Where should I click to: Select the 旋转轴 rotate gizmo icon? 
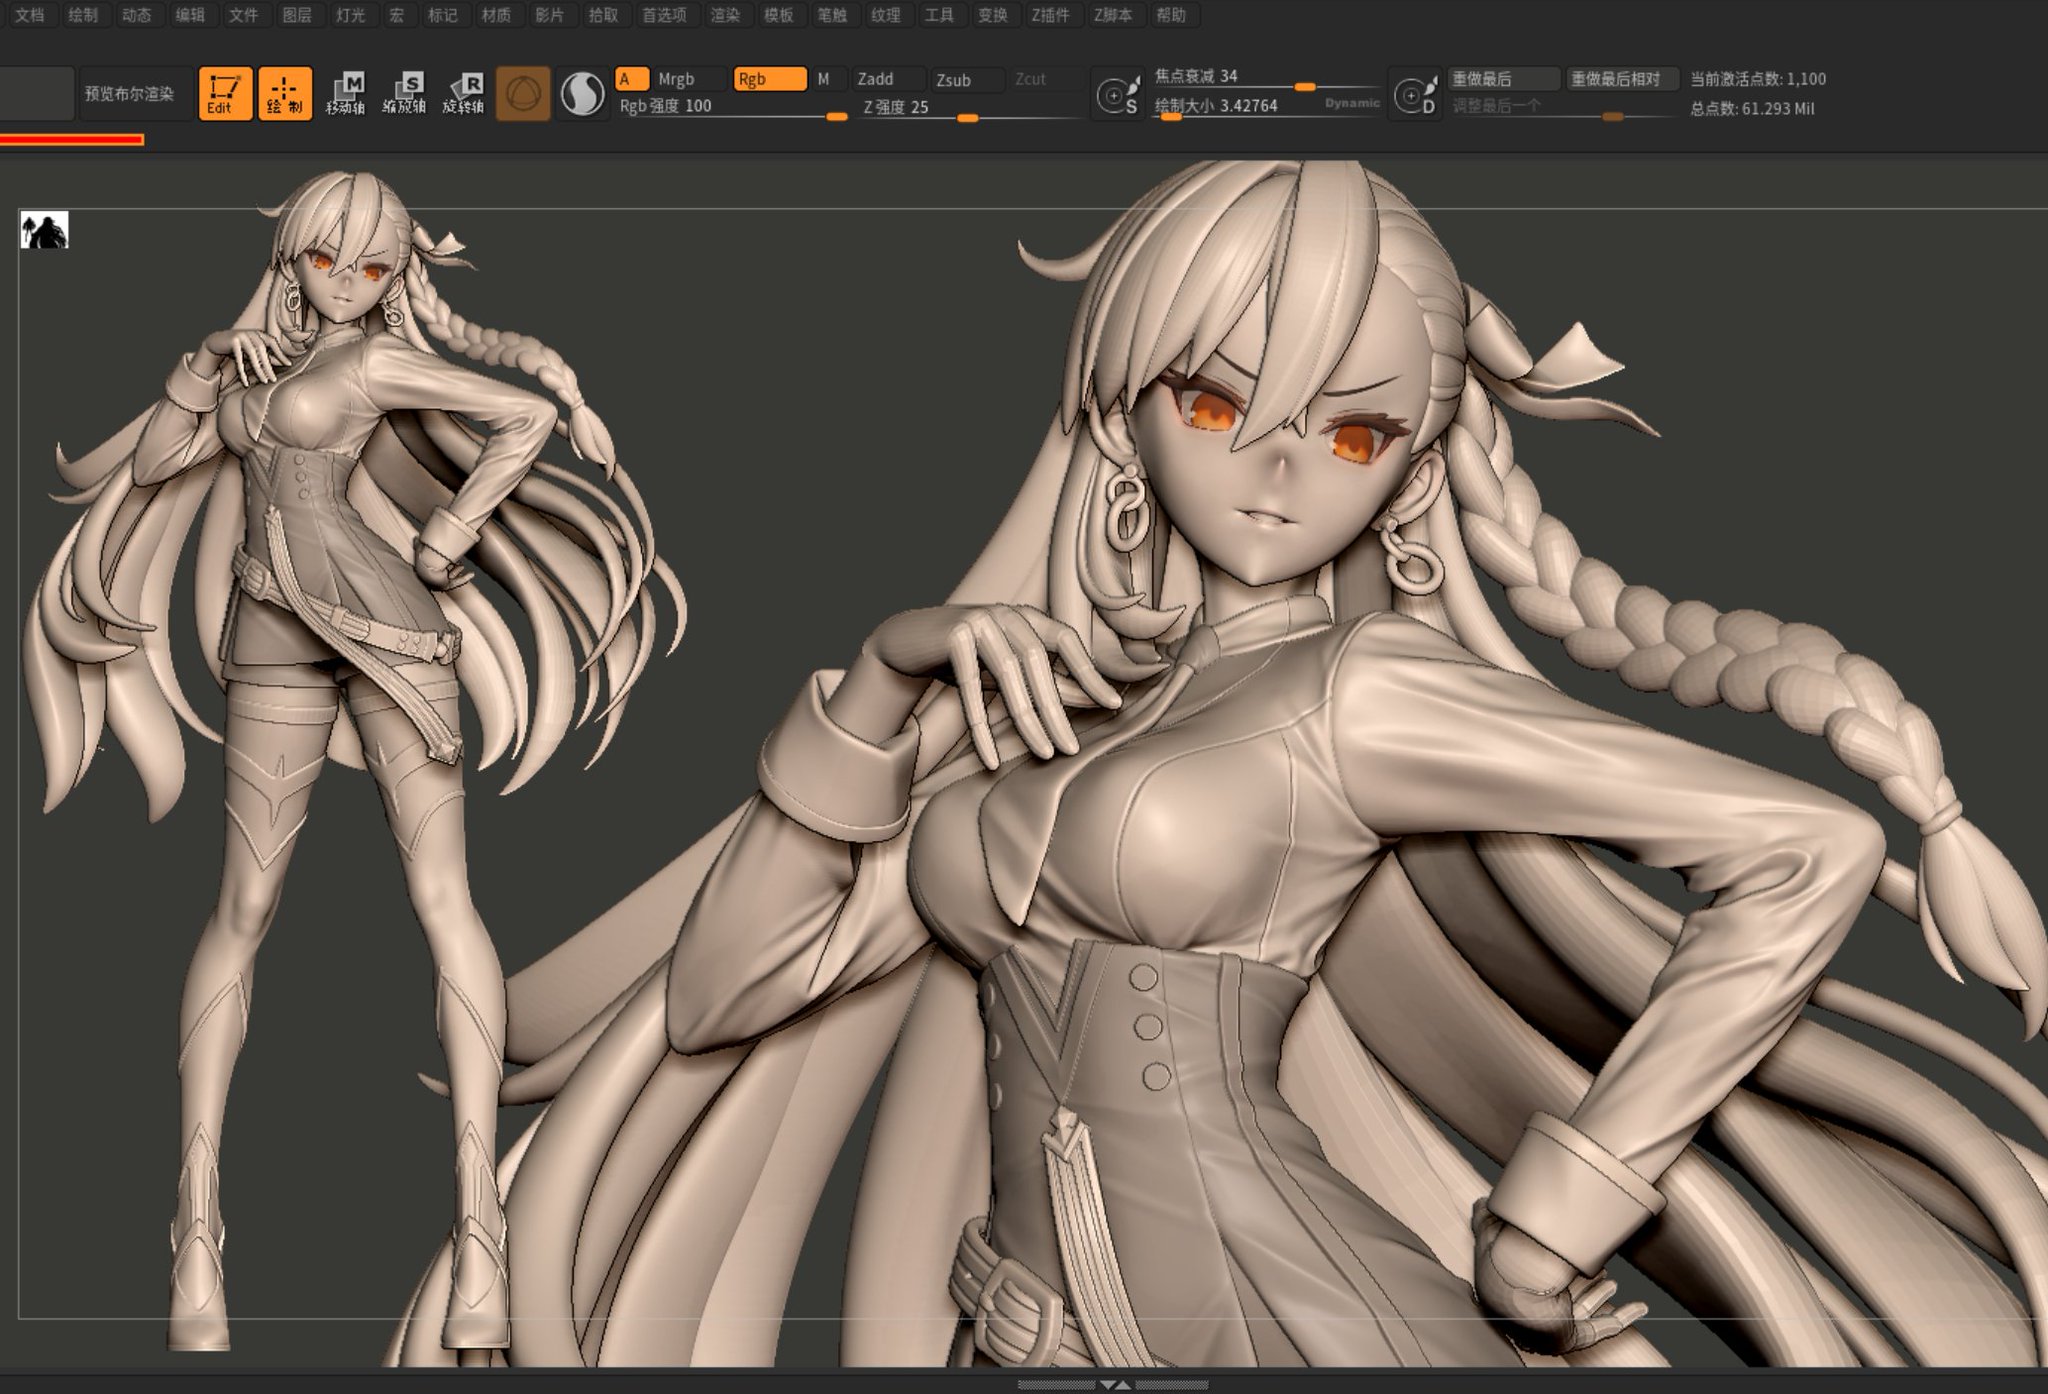(464, 94)
